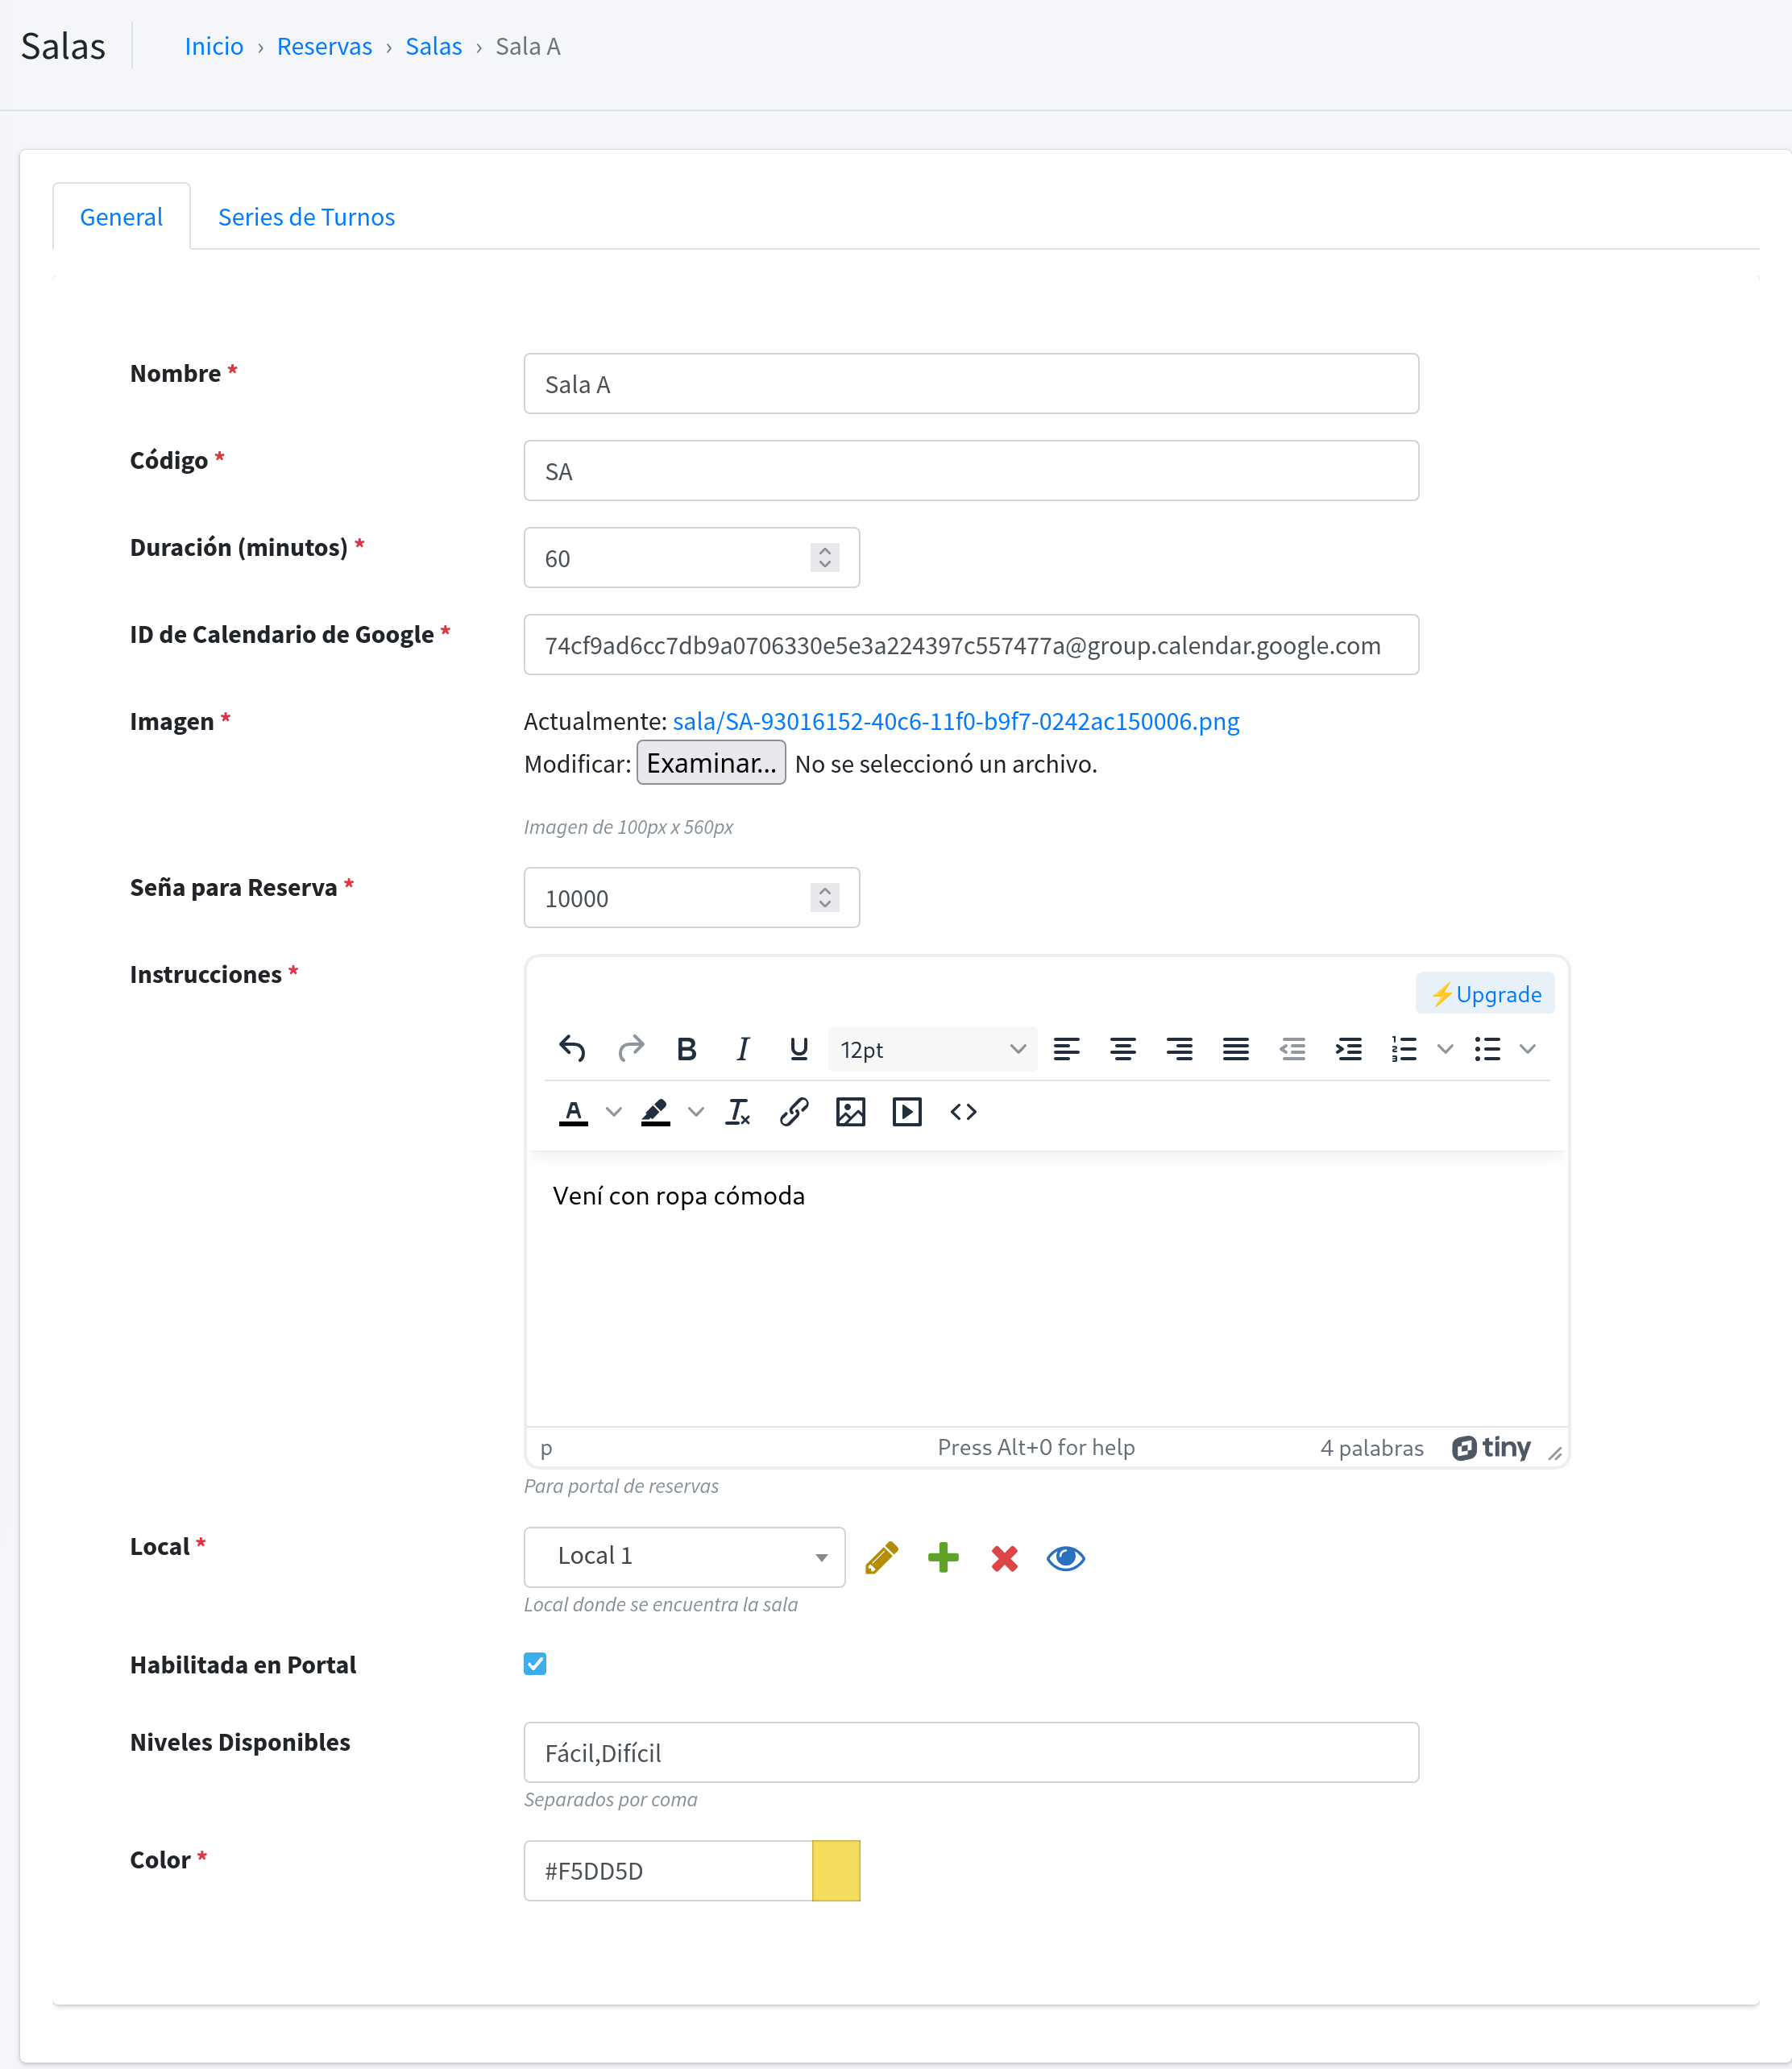Open the Local 1 select dropdown

tap(684, 1556)
